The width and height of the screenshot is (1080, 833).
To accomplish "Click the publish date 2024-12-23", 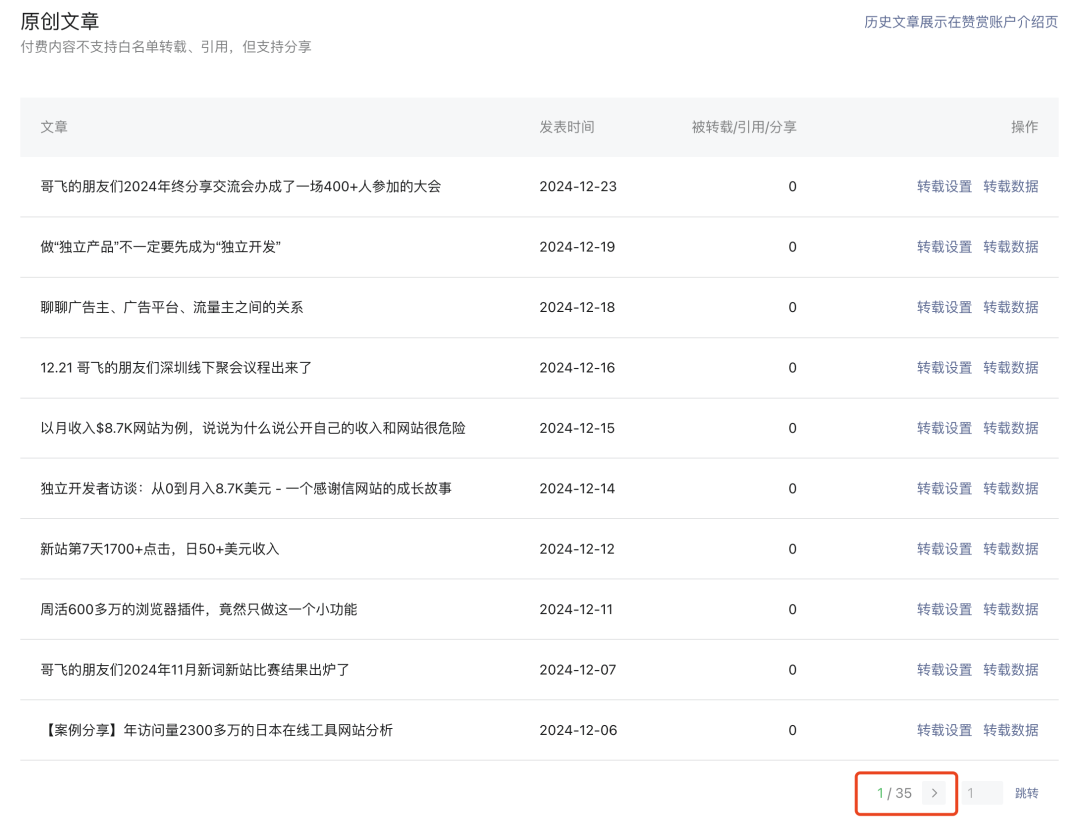I will 578,187.
